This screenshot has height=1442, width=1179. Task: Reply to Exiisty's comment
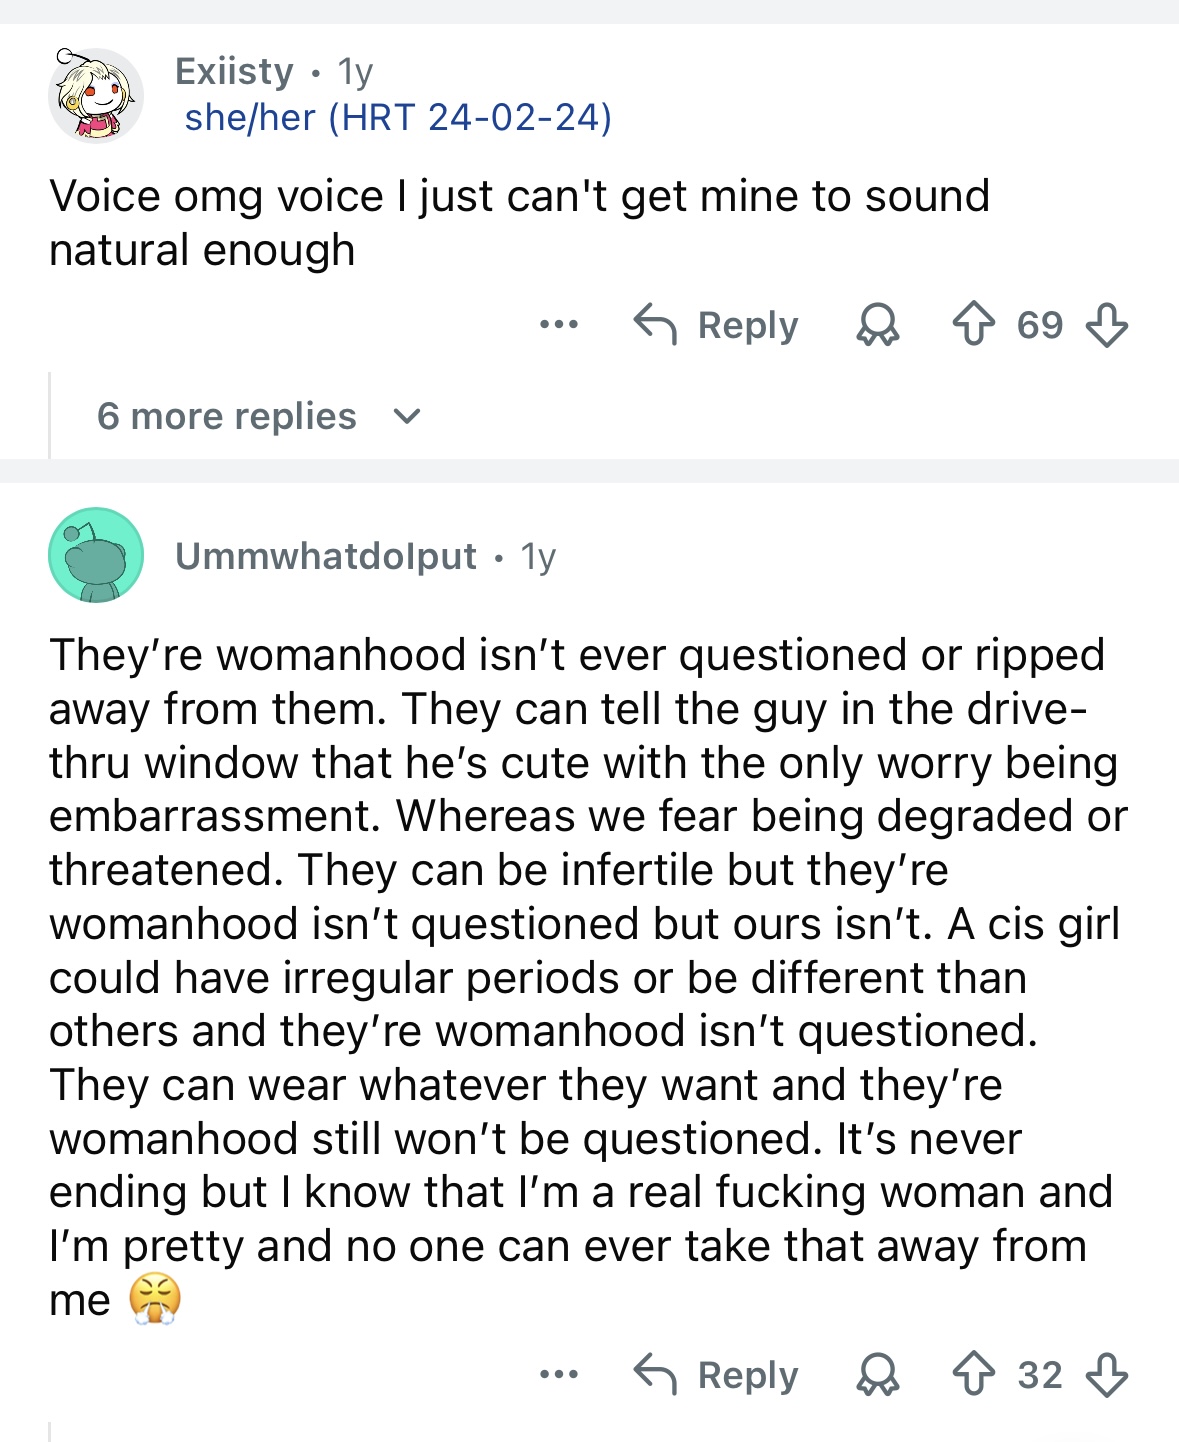(716, 325)
